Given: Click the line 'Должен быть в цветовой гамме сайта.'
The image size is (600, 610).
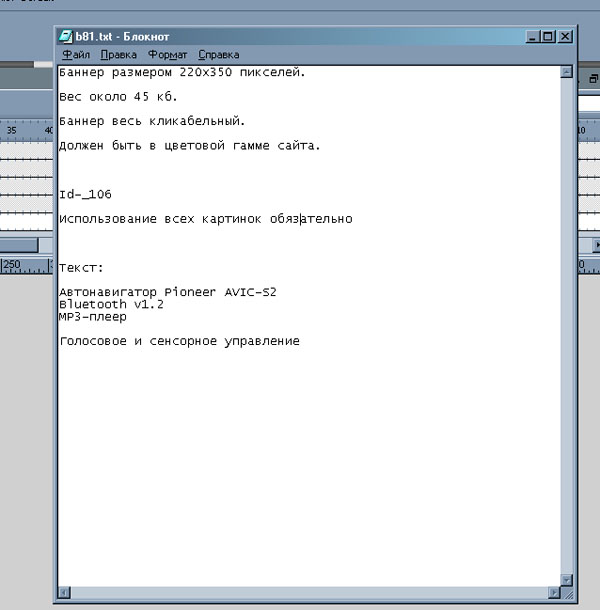Looking at the screenshot, I should point(189,146).
